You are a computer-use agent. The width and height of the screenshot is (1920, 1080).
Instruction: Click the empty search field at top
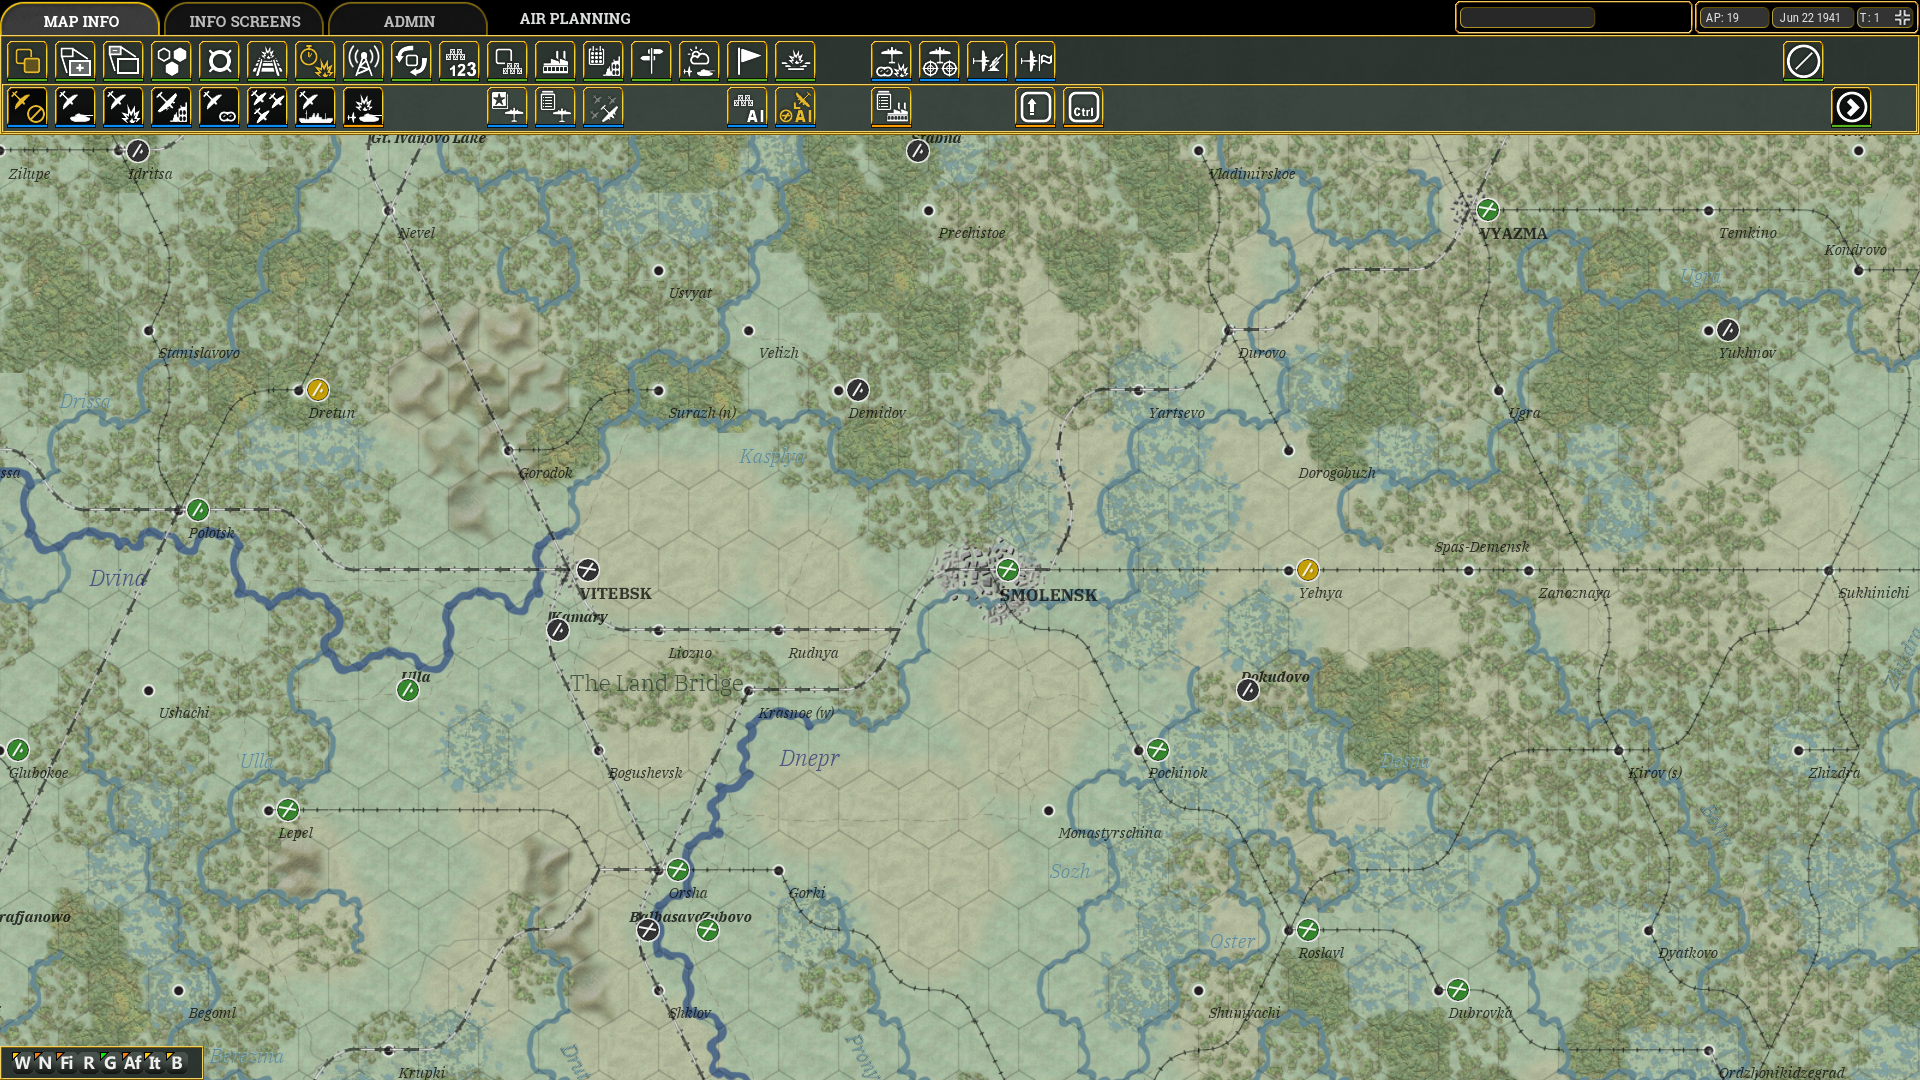coord(1527,17)
